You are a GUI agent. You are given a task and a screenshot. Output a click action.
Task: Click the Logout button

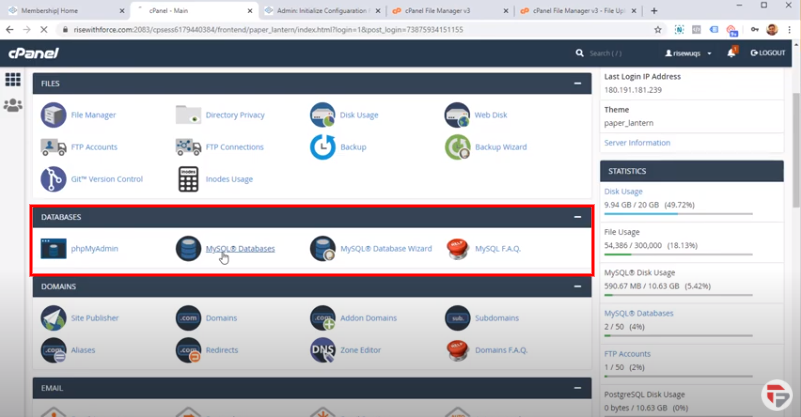tap(767, 53)
